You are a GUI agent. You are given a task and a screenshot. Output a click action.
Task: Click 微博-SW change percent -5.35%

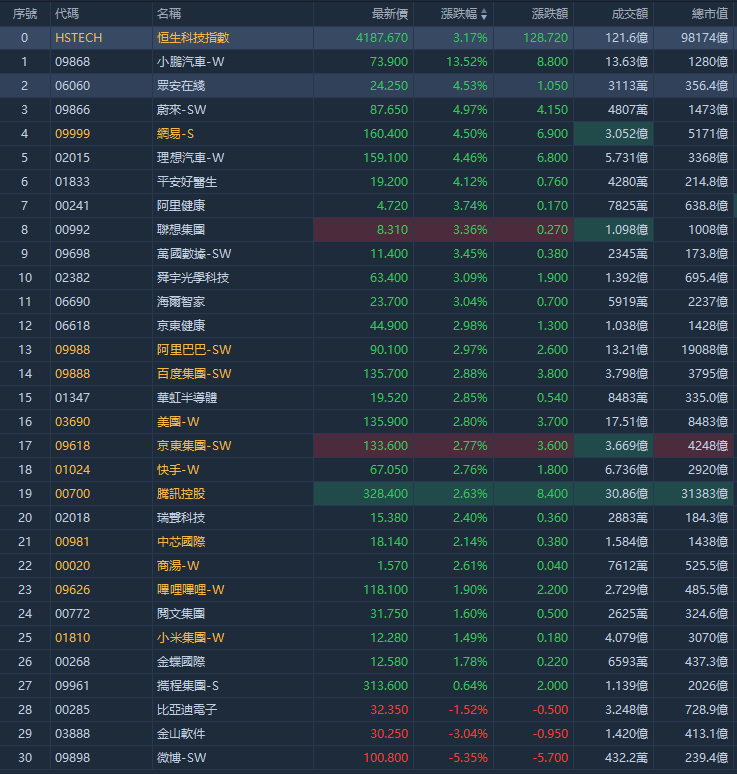coord(468,758)
